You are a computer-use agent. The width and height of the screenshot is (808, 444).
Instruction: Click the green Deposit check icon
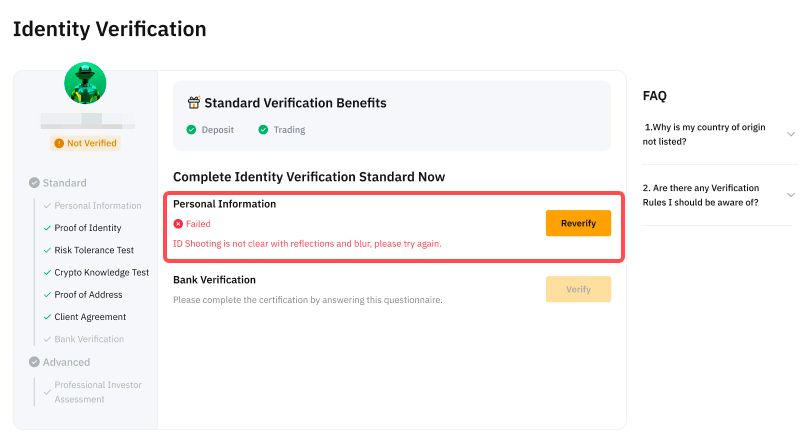pyautogui.click(x=191, y=130)
